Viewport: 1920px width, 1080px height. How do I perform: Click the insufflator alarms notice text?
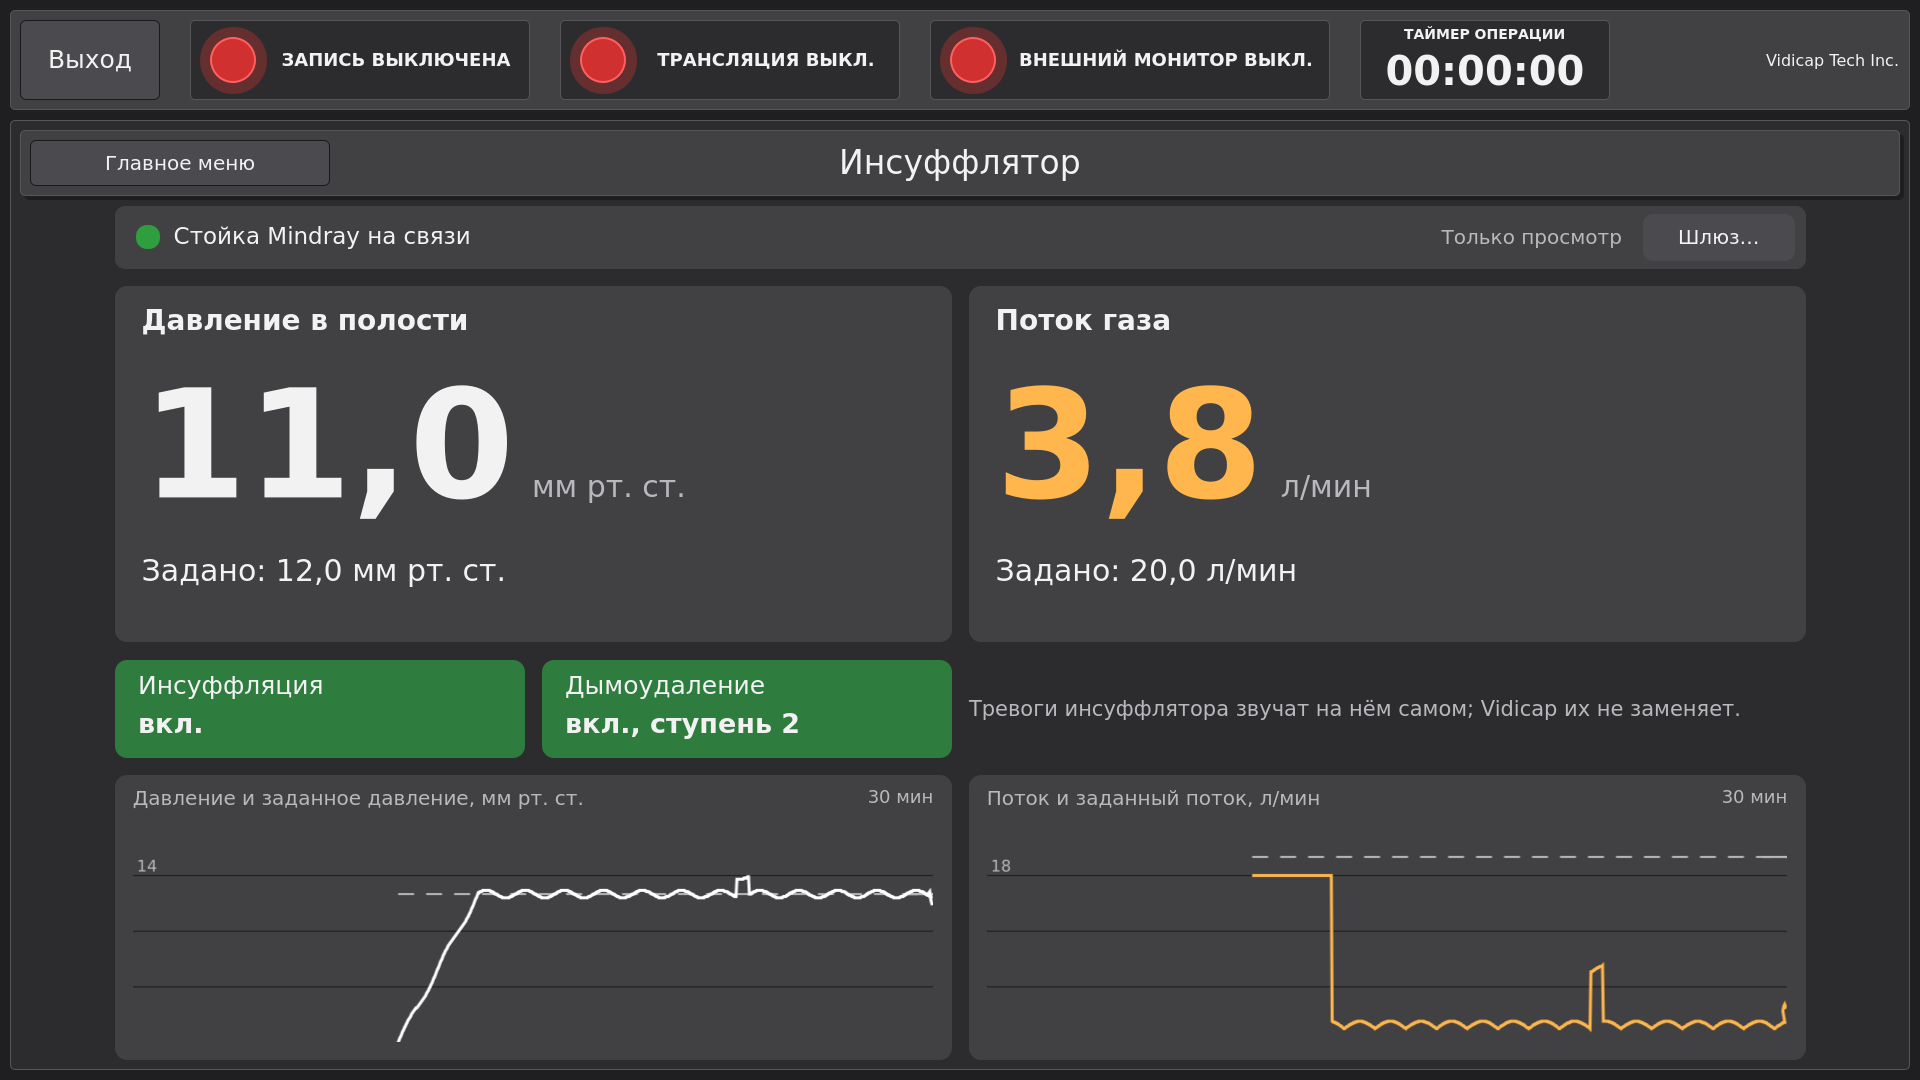click(x=1355, y=709)
